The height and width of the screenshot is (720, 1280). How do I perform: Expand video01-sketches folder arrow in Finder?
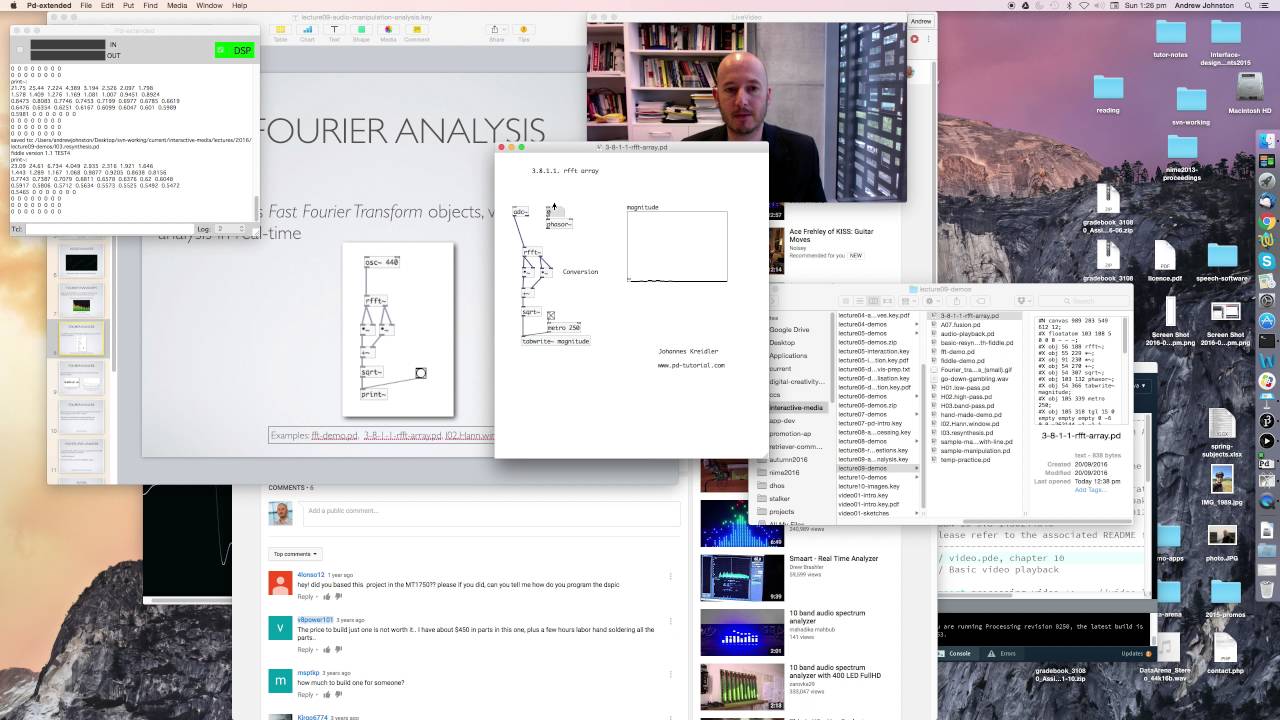[x=917, y=513]
